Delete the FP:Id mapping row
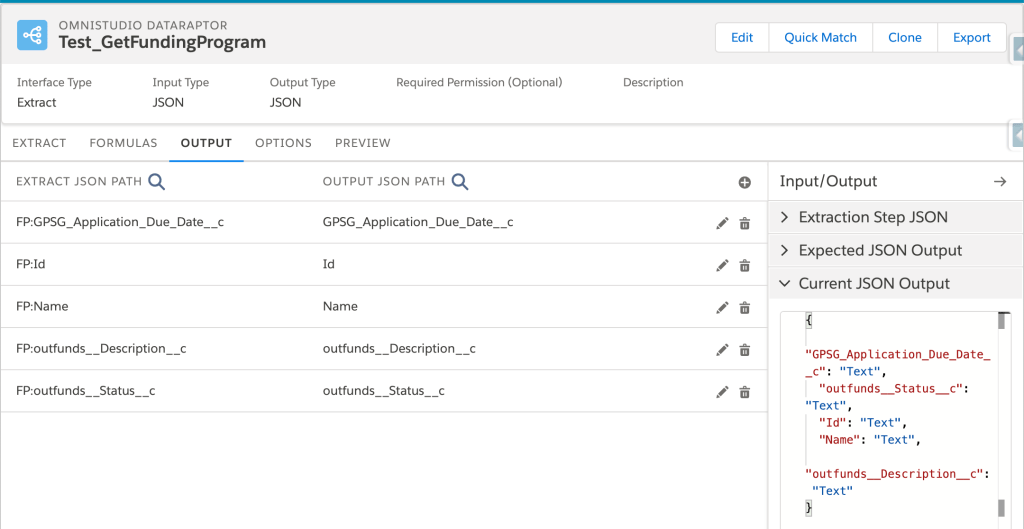Screen dimensions: 1024x529 [x=744, y=265]
